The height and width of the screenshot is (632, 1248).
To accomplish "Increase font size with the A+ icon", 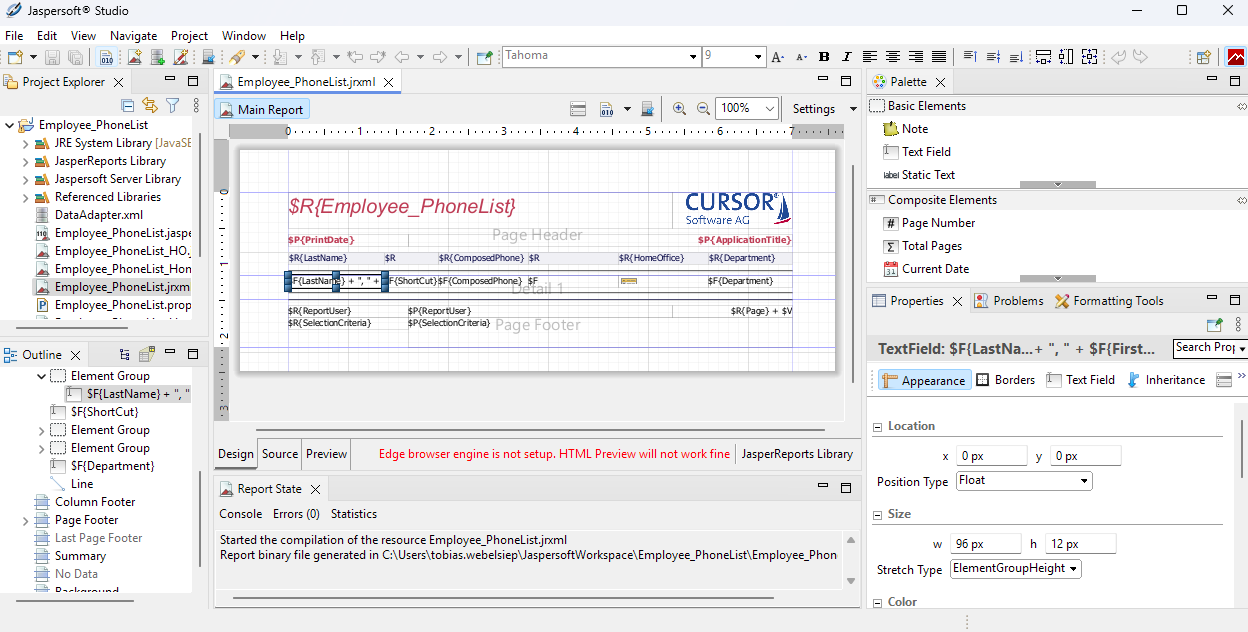I will point(778,57).
